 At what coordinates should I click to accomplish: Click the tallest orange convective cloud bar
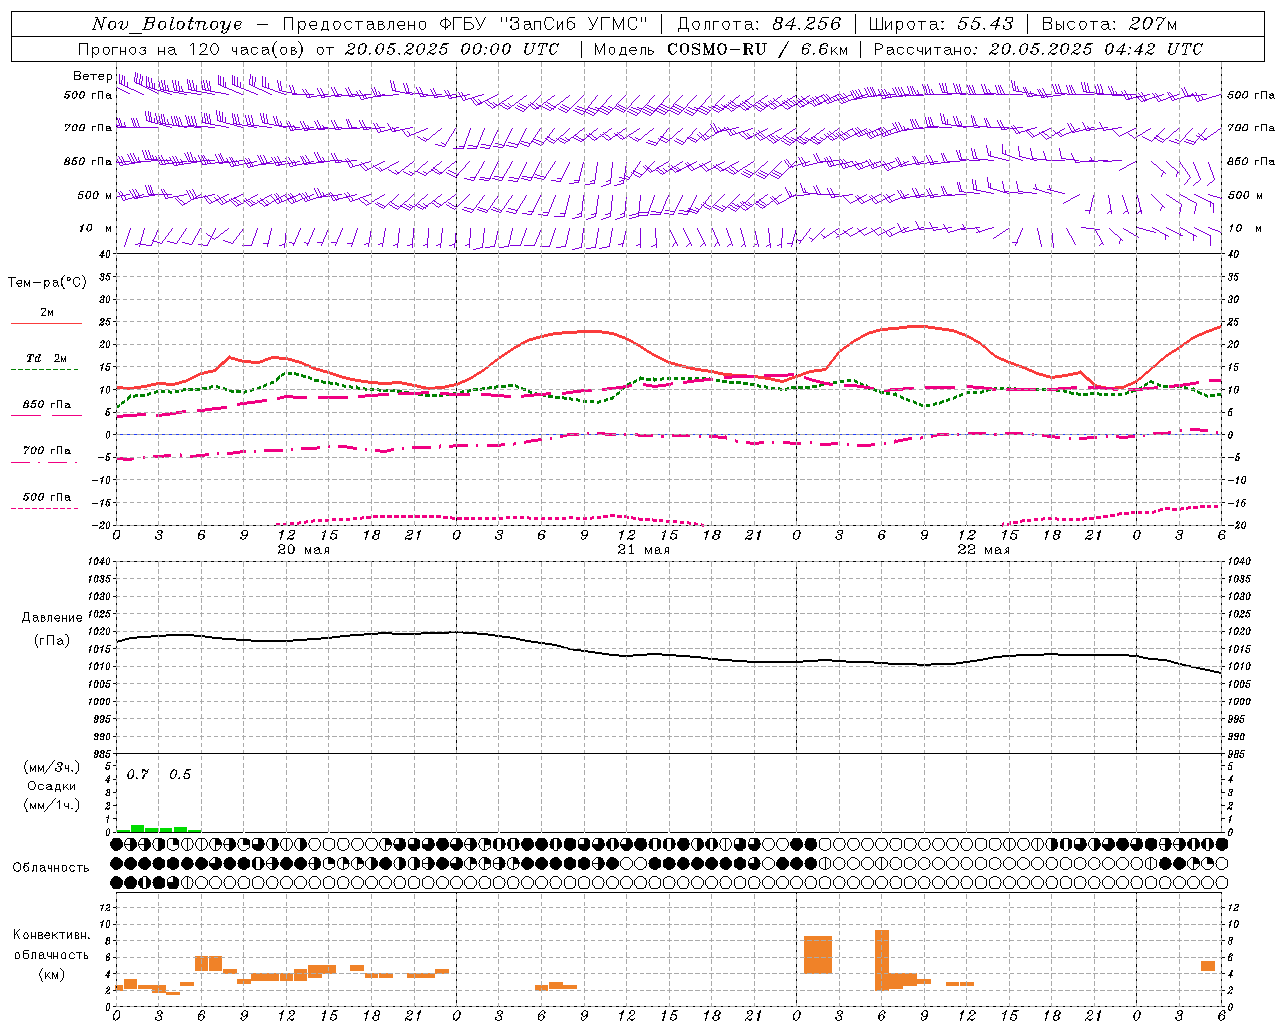pos(882,960)
